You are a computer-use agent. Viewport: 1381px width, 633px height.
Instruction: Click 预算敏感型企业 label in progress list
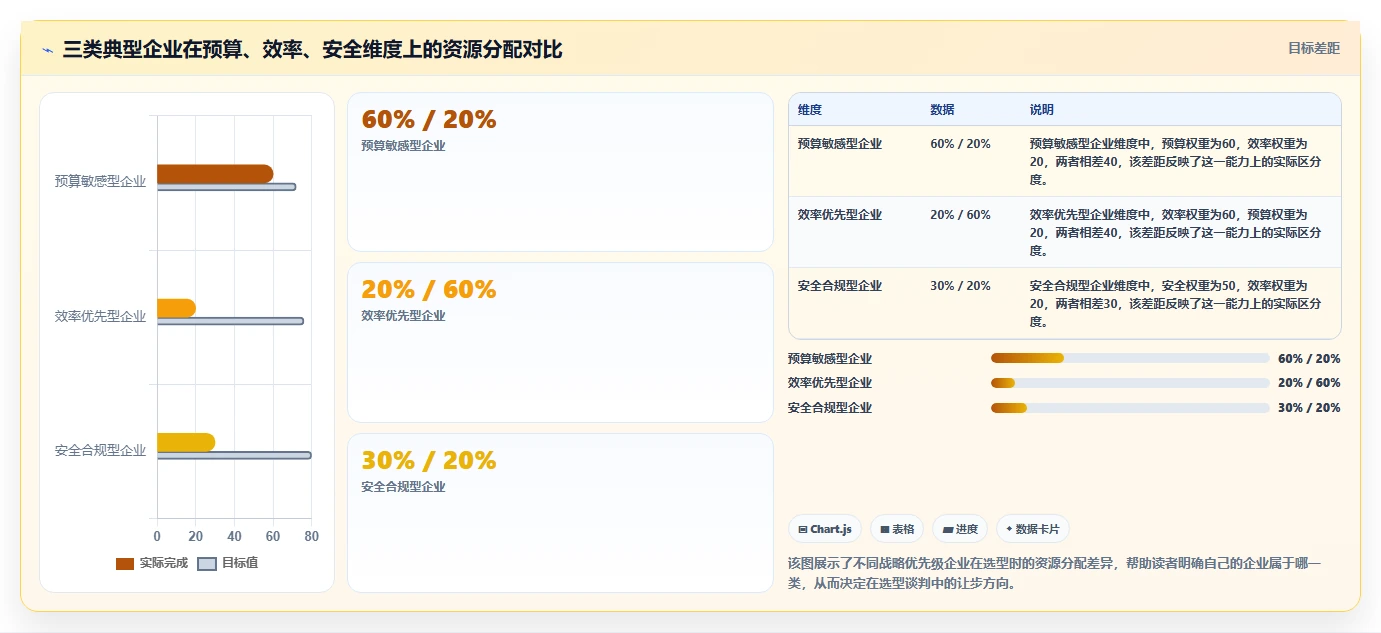point(830,358)
